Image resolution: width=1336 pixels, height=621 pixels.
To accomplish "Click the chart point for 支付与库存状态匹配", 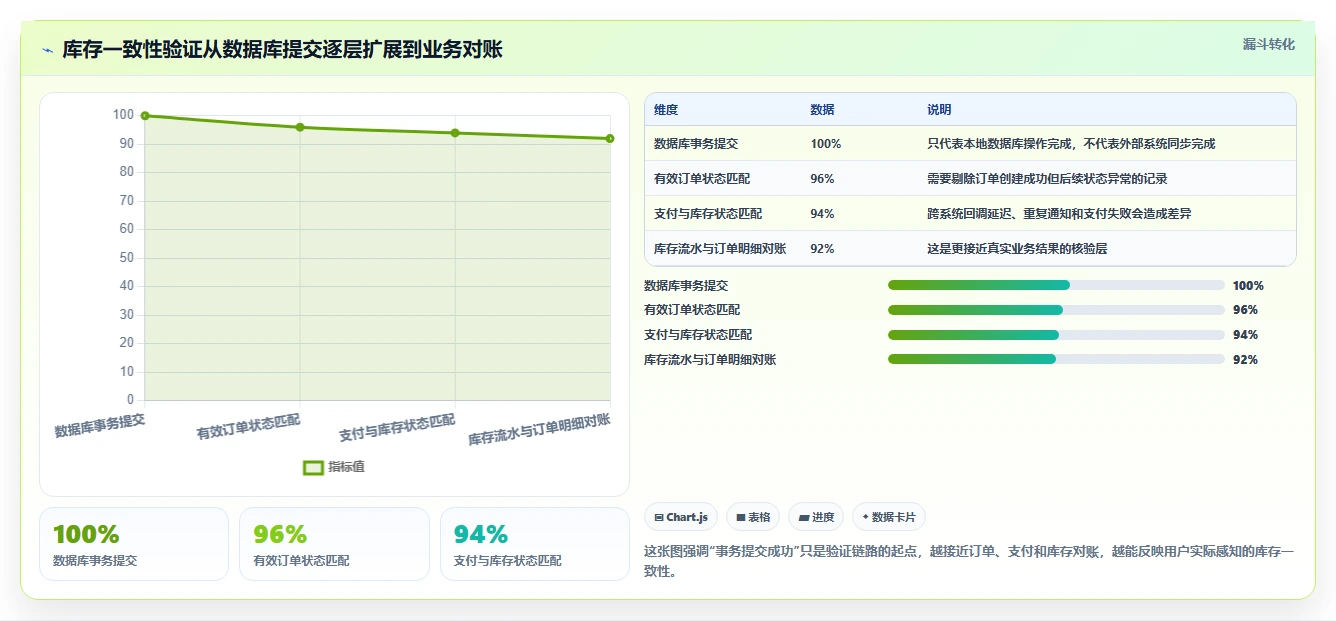I will (x=455, y=133).
